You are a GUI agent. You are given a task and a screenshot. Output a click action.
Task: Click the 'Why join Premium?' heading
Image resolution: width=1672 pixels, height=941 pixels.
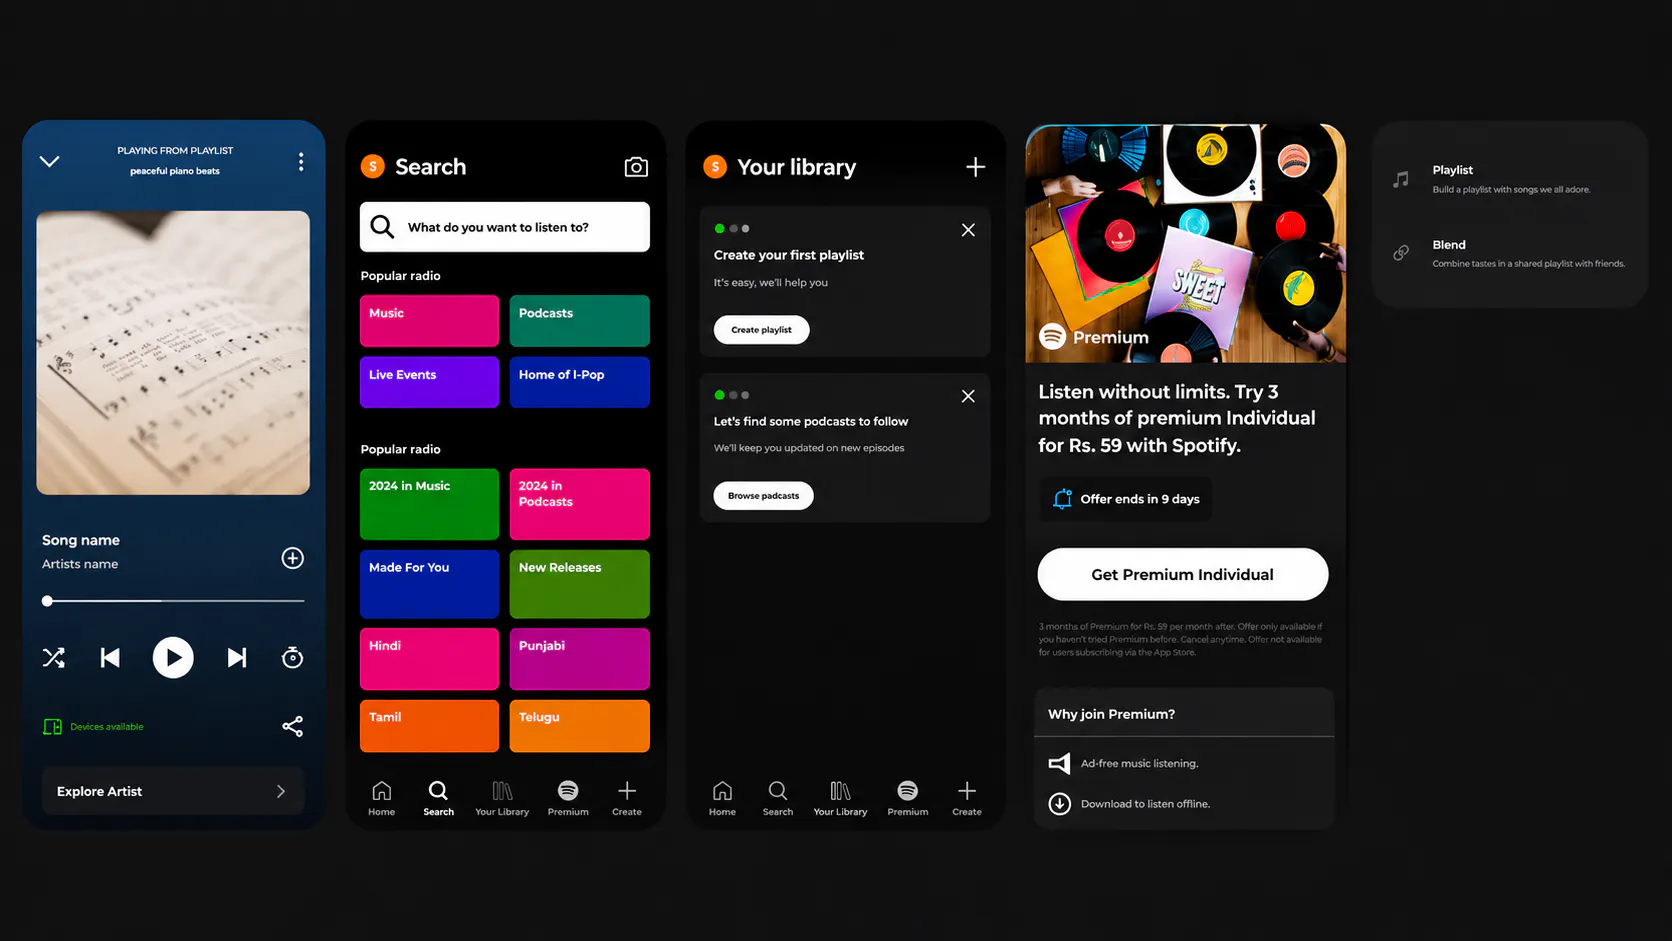click(x=1111, y=714)
